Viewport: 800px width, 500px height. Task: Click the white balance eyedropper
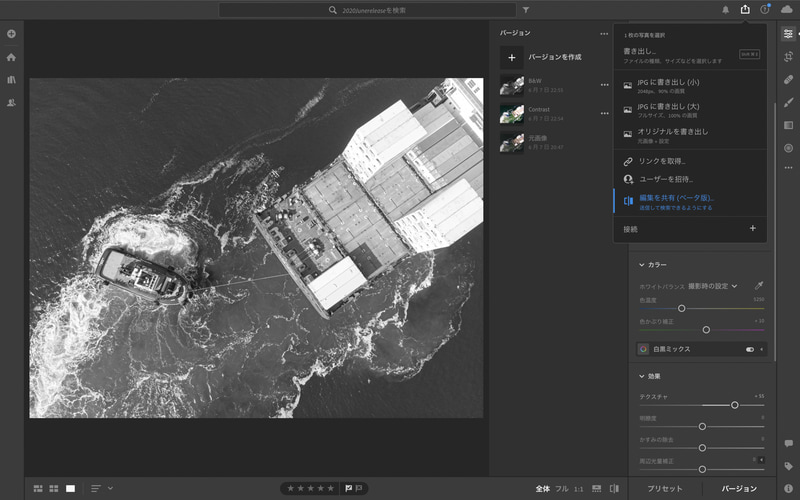[758, 286]
